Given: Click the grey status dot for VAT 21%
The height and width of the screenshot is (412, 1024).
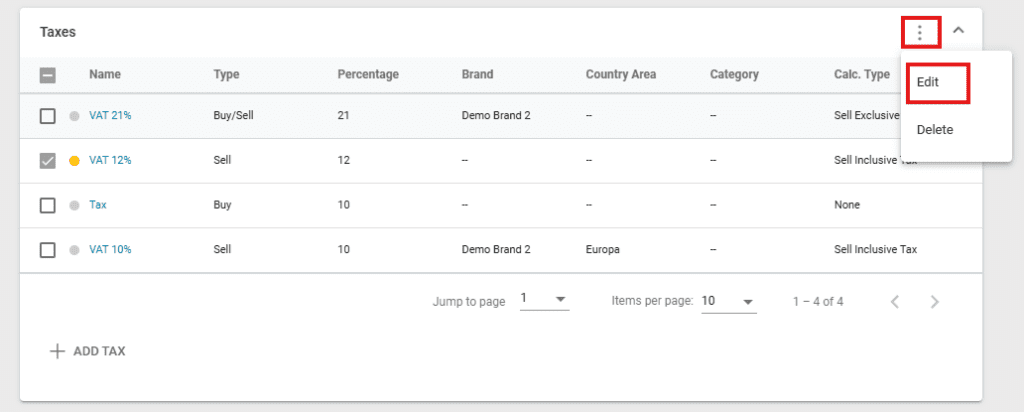Looking at the screenshot, I should pos(74,116).
